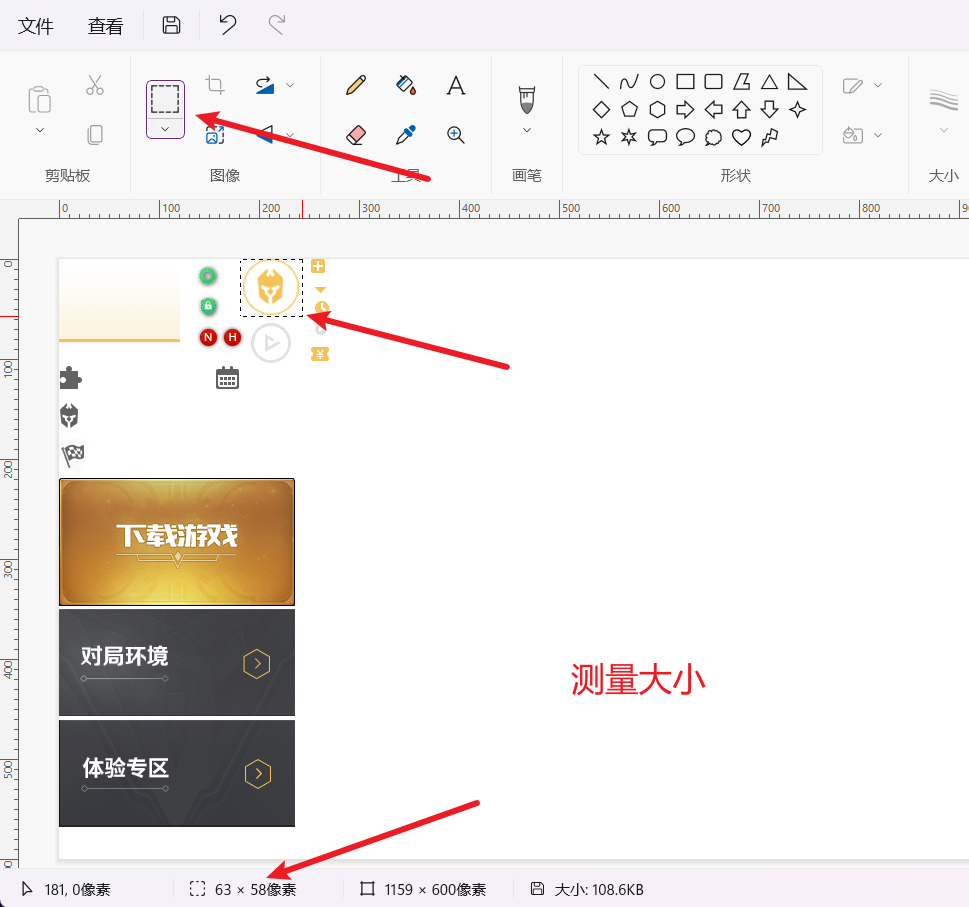Choose the six-point star shape

coord(629,137)
